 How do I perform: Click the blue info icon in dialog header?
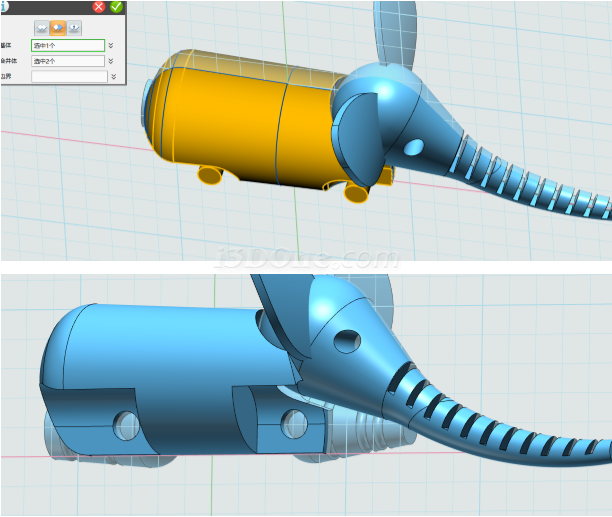3,5
